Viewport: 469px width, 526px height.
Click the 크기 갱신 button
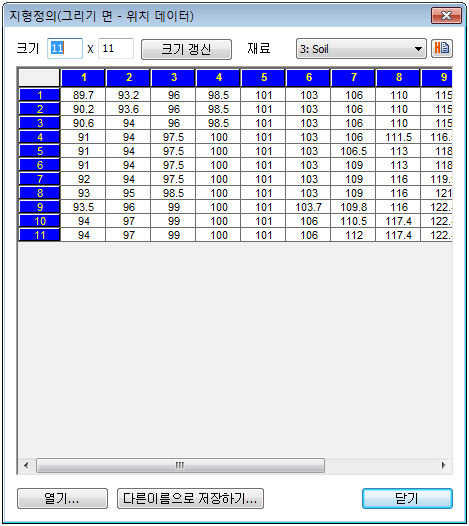186,49
